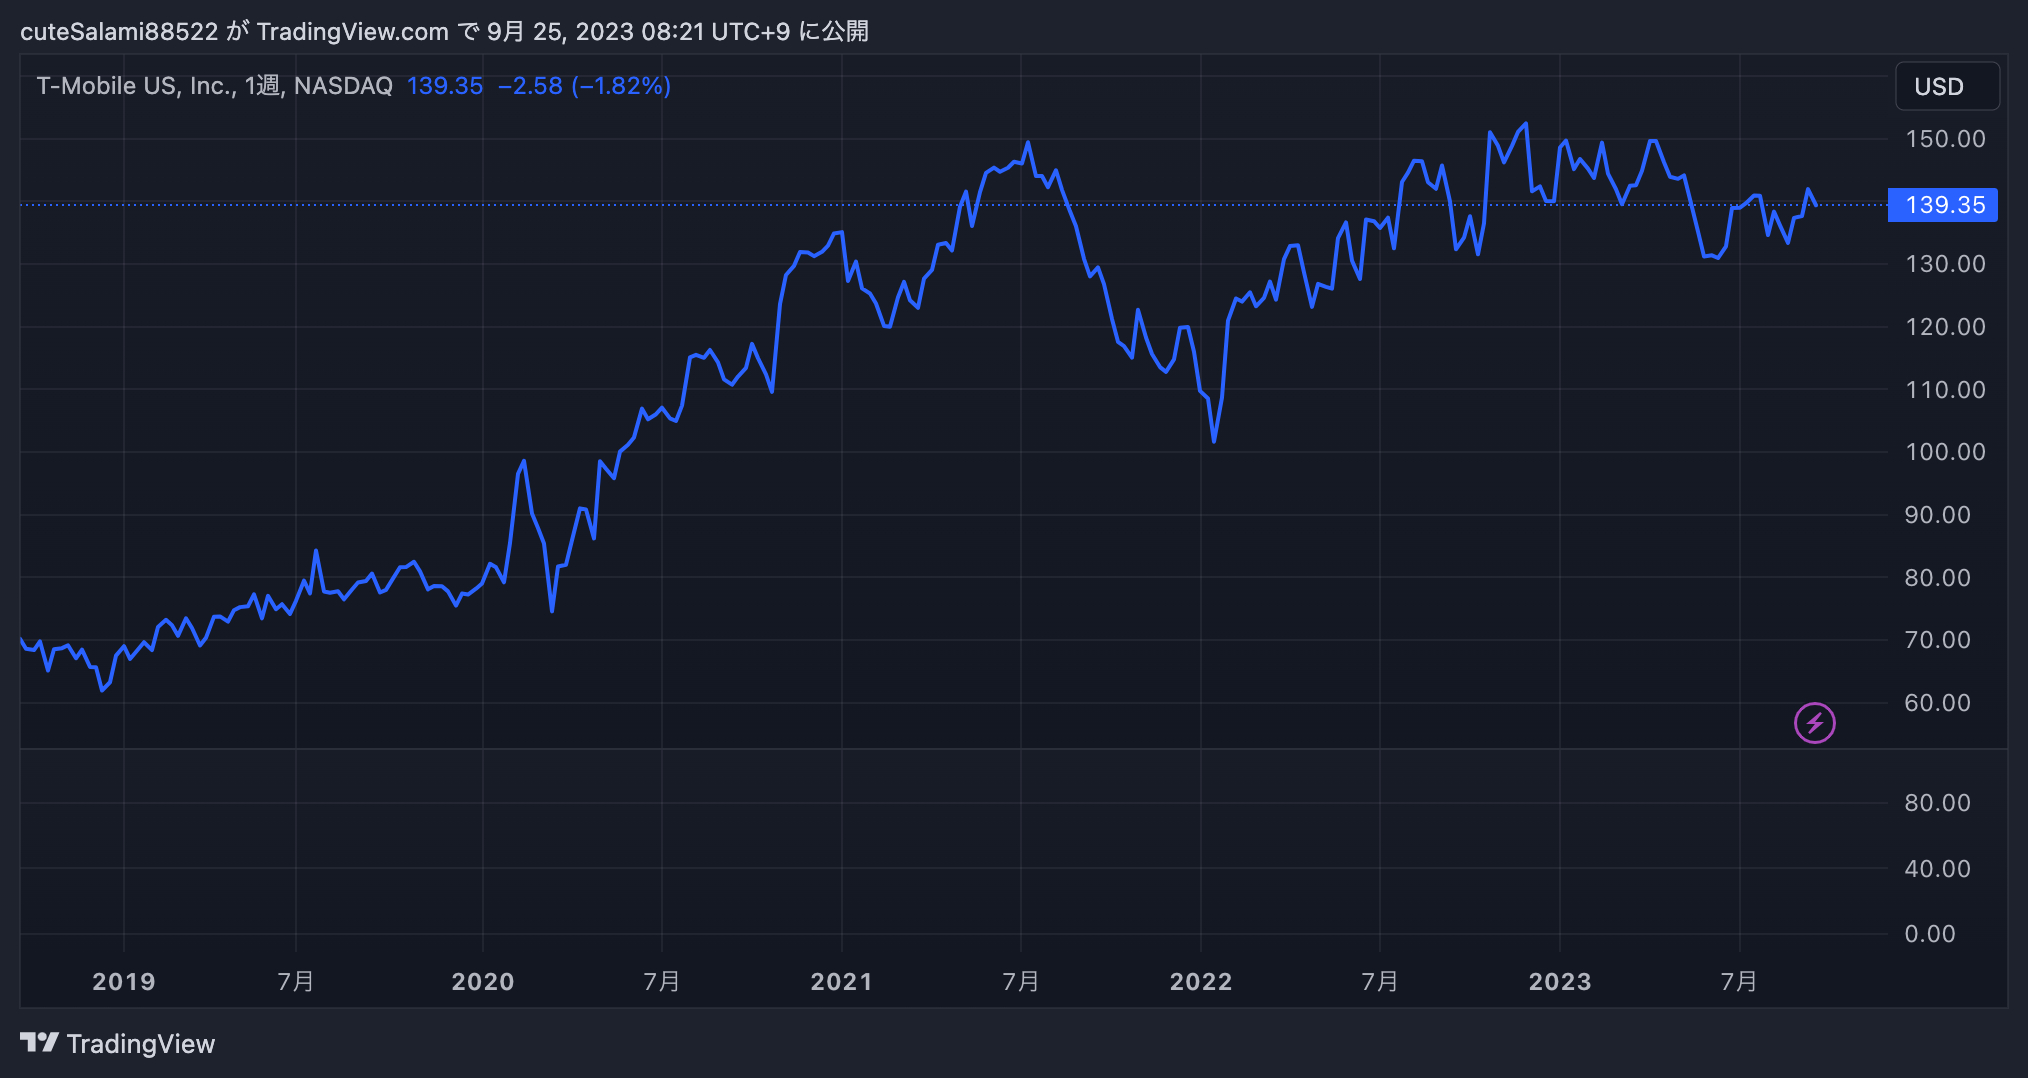Viewport: 2028px width, 1078px height.
Task: Select the 2023 time axis label
Action: click(1560, 982)
